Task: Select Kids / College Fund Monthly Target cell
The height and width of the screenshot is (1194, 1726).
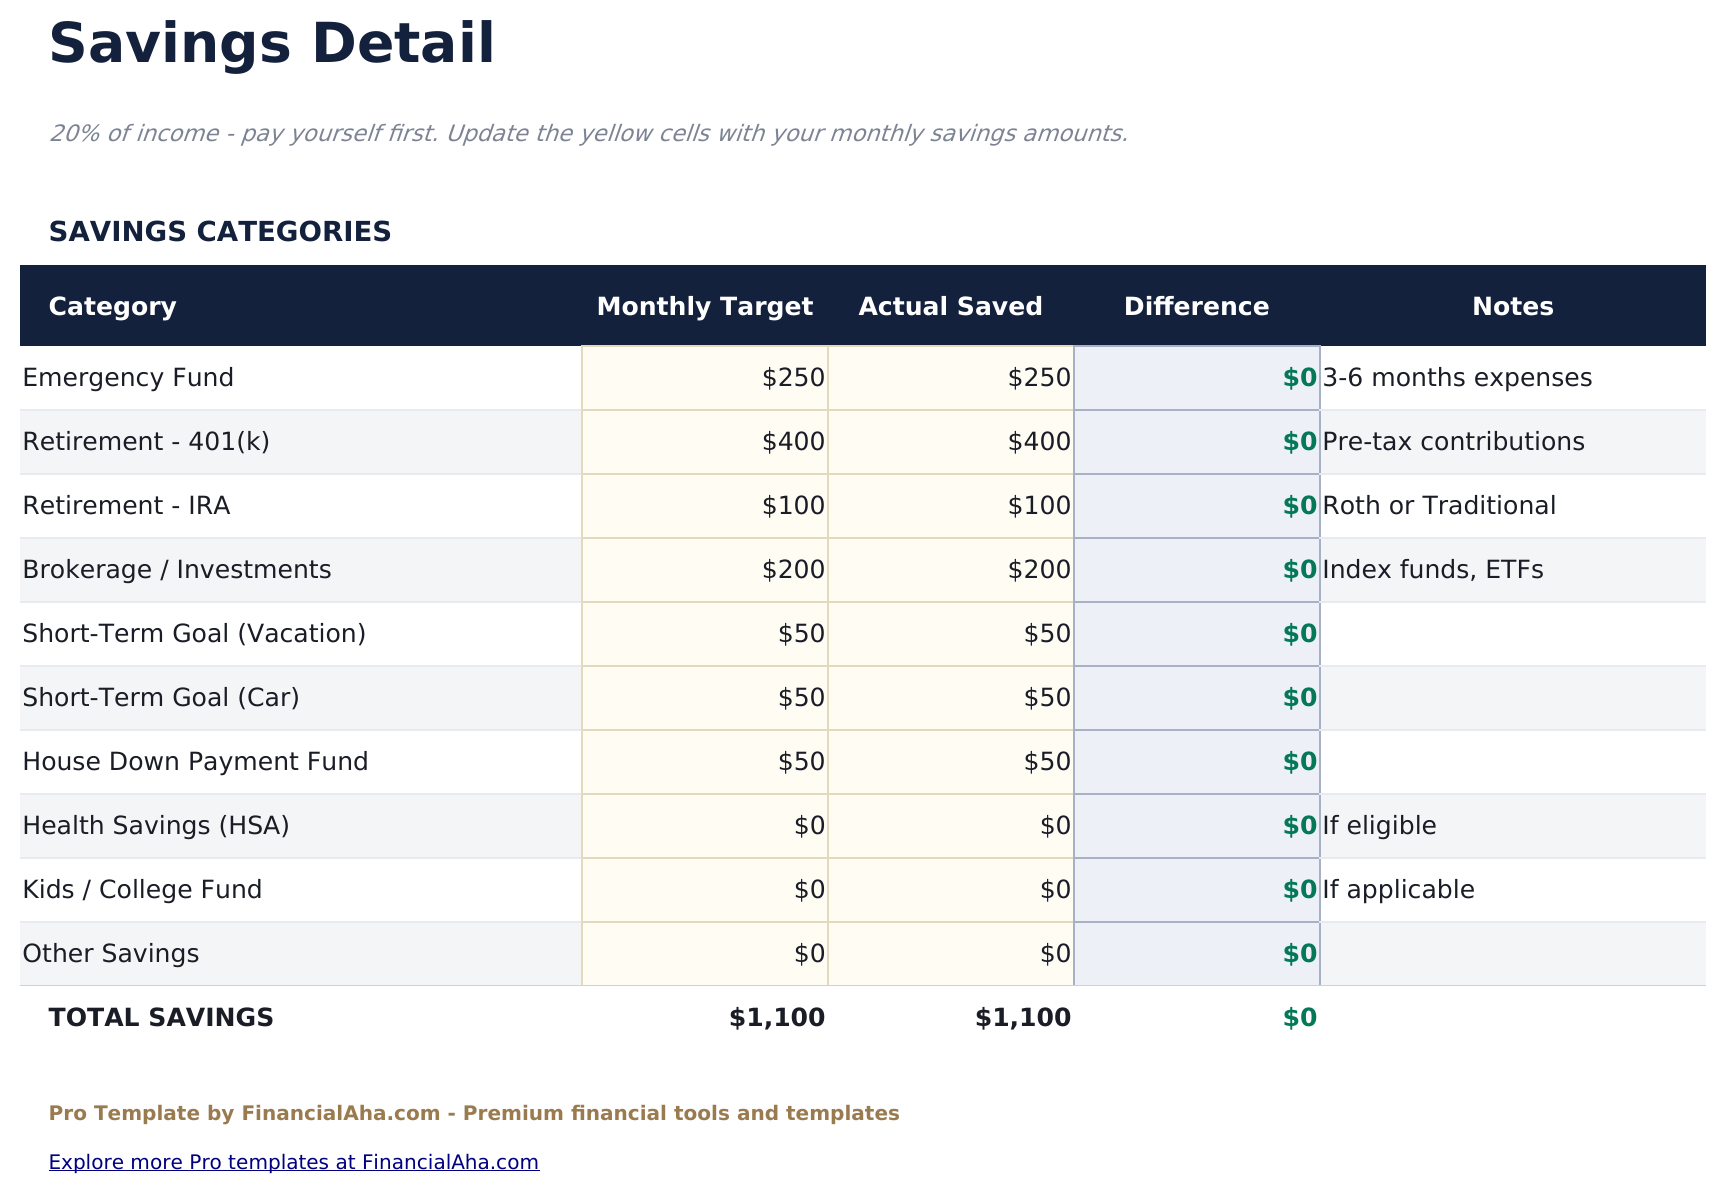Action: pos(705,890)
